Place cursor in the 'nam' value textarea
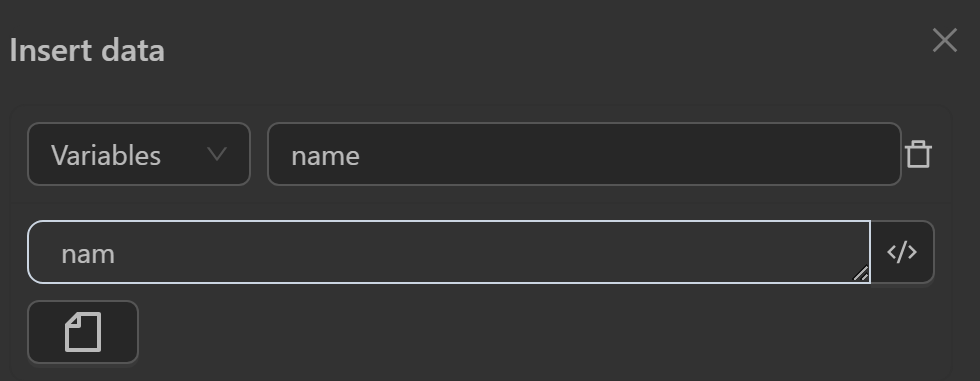This screenshot has width=980, height=381. tap(449, 252)
